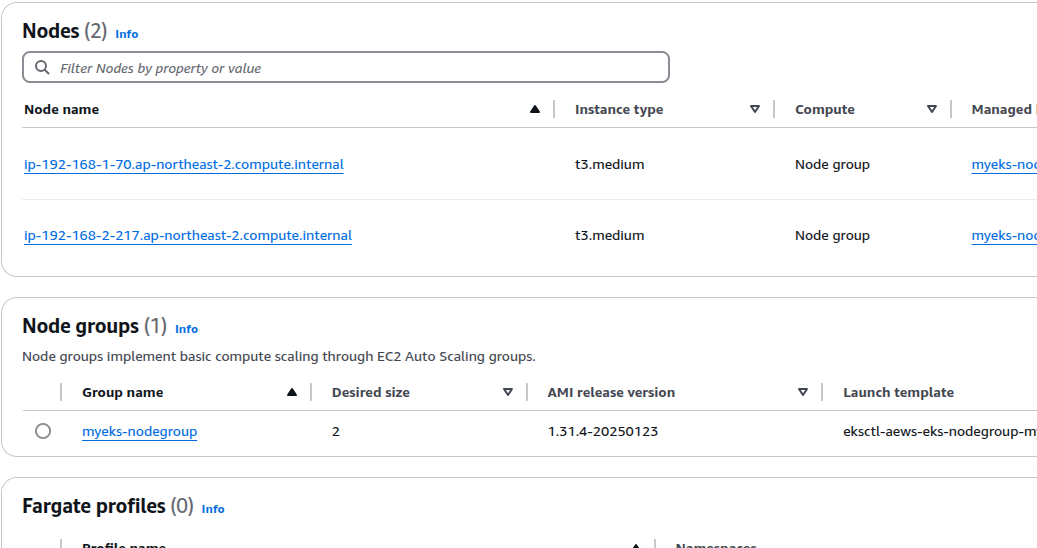The height and width of the screenshot is (548, 1037).
Task: Click the Node name column header
Action: click(x=62, y=110)
